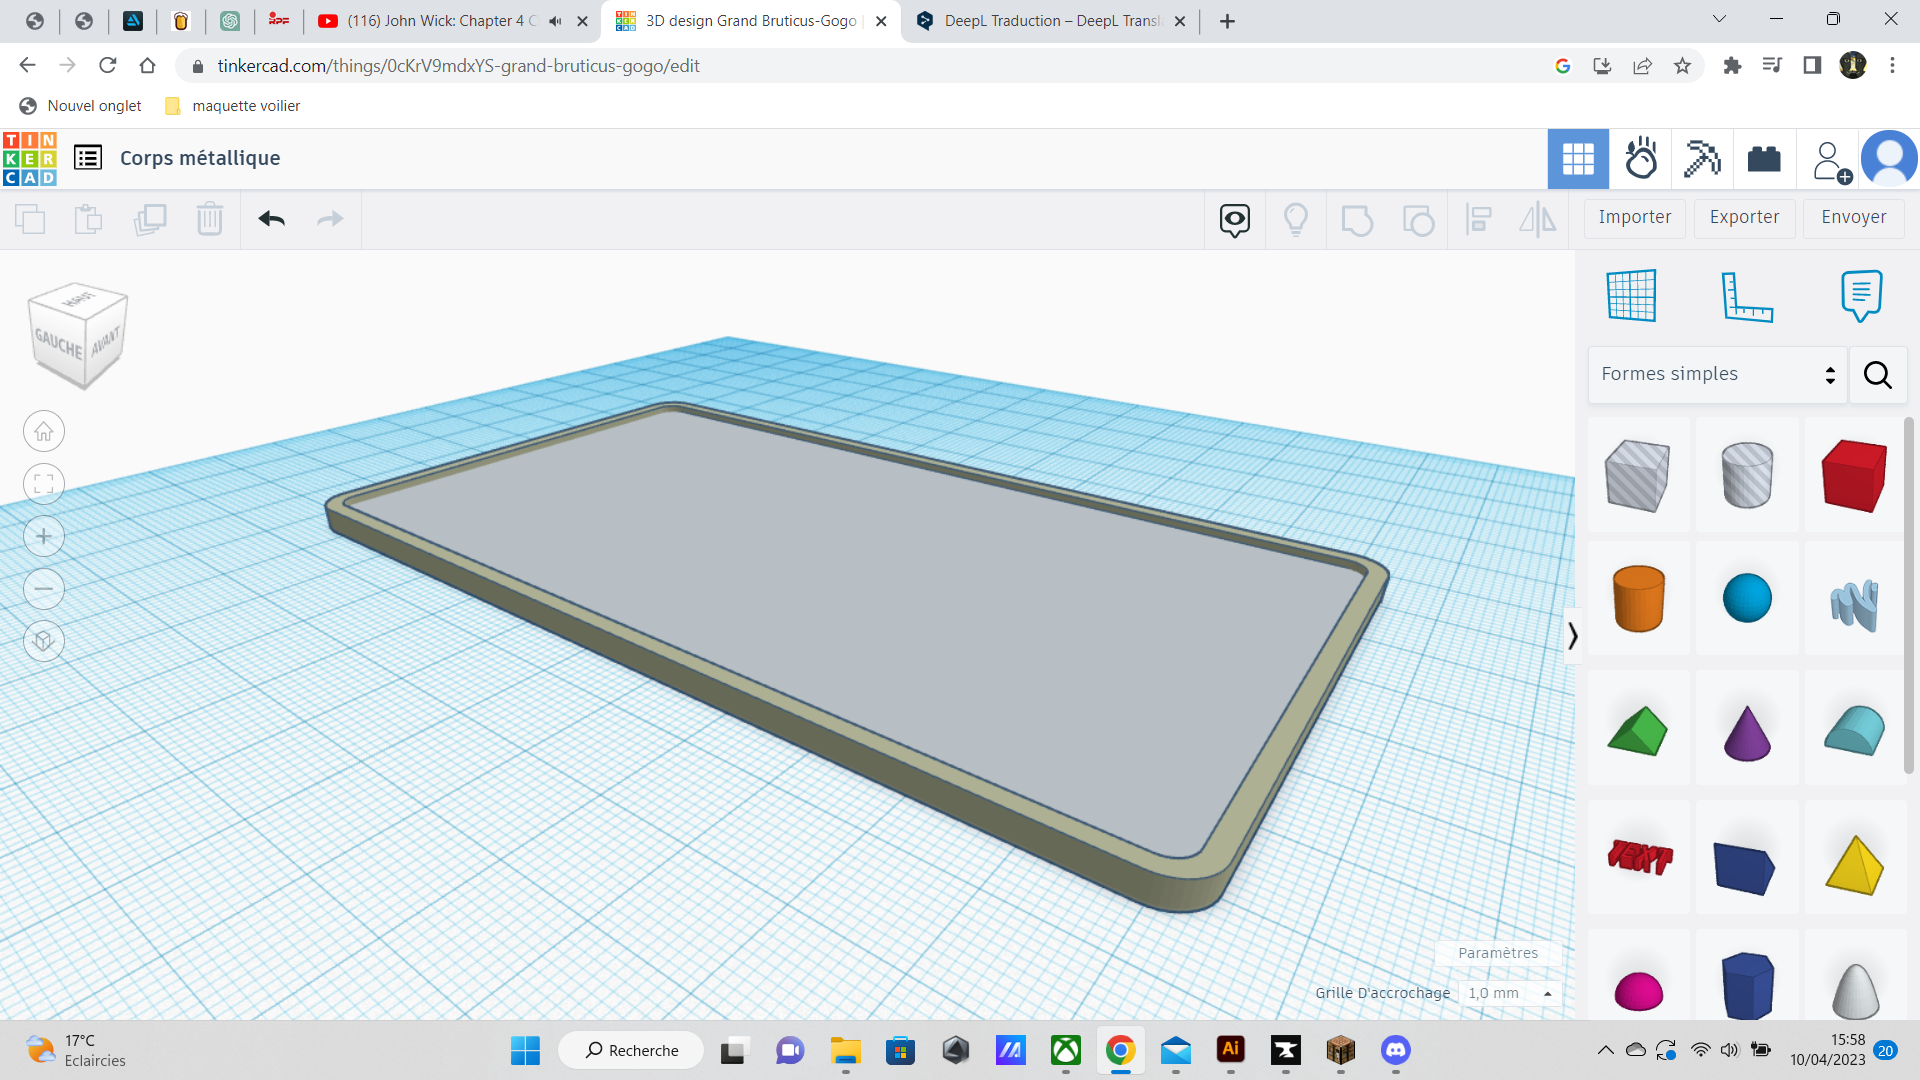The width and height of the screenshot is (1920, 1080).
Task: Click the Mirror tool icon
Action: 1538,220
